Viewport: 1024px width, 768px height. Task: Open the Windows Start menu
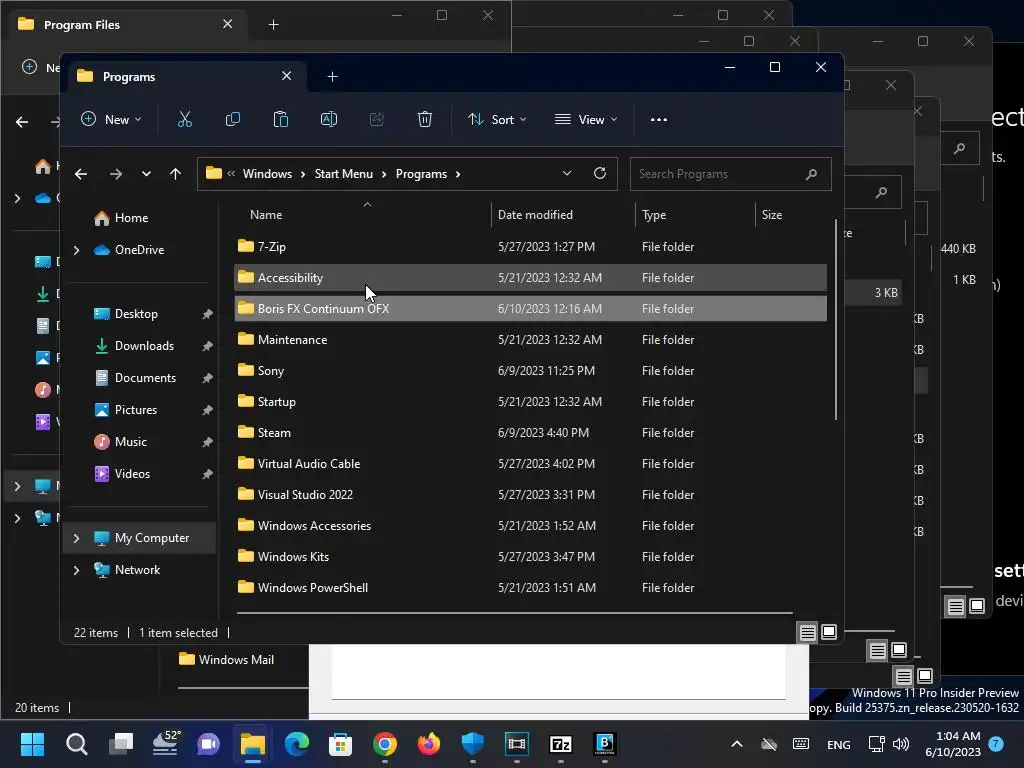(32, 744)
